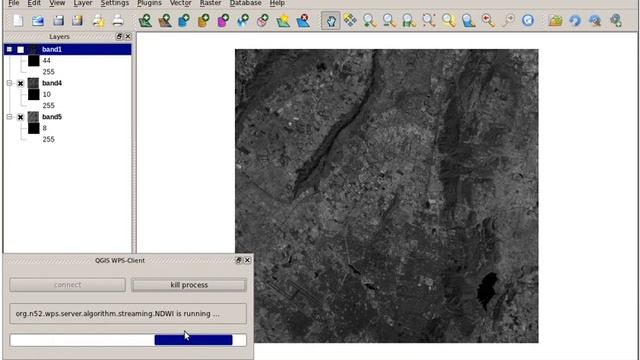This screenshot has width=640, height=360.
Task: Enable the band1 layer visibility checkbox
Action: 20,49
